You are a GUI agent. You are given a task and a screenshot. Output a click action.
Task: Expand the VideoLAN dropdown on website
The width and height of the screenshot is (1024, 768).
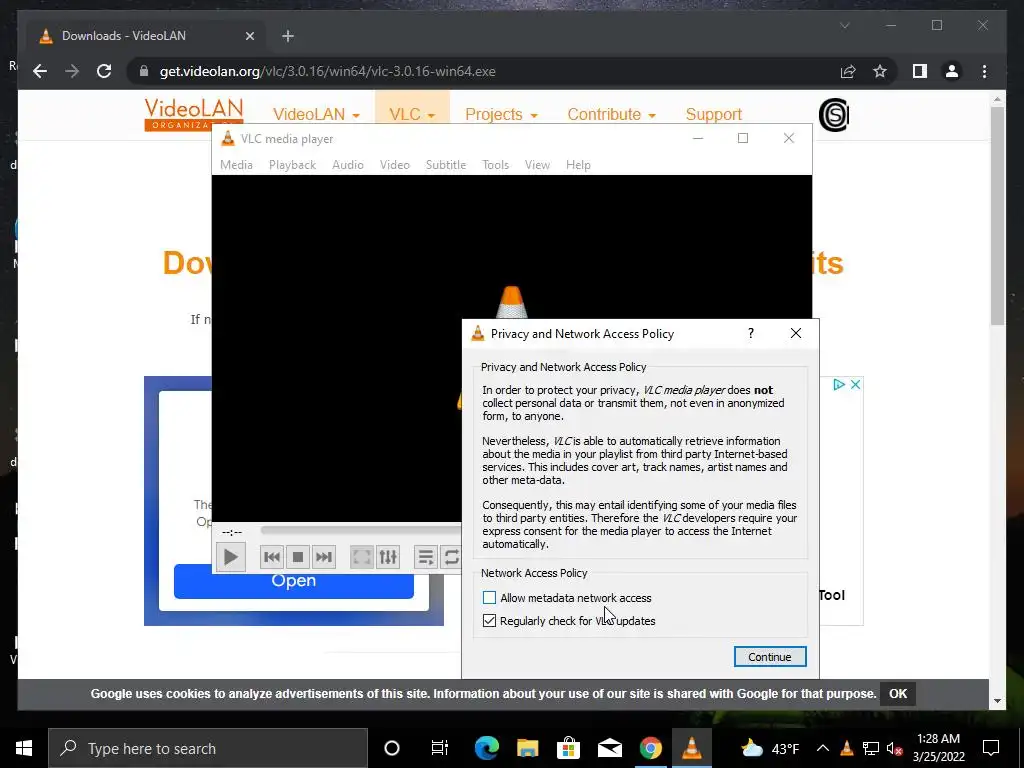[316, 114]
